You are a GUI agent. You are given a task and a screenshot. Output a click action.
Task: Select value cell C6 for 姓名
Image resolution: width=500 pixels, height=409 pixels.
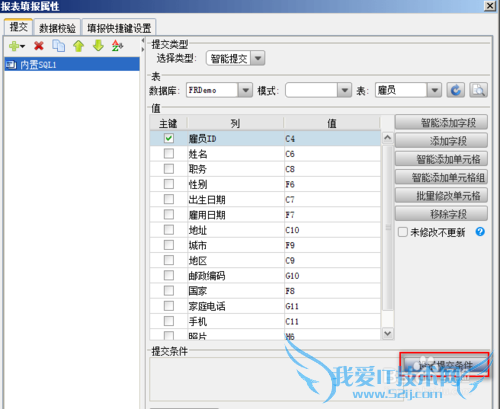coord(332,154)
